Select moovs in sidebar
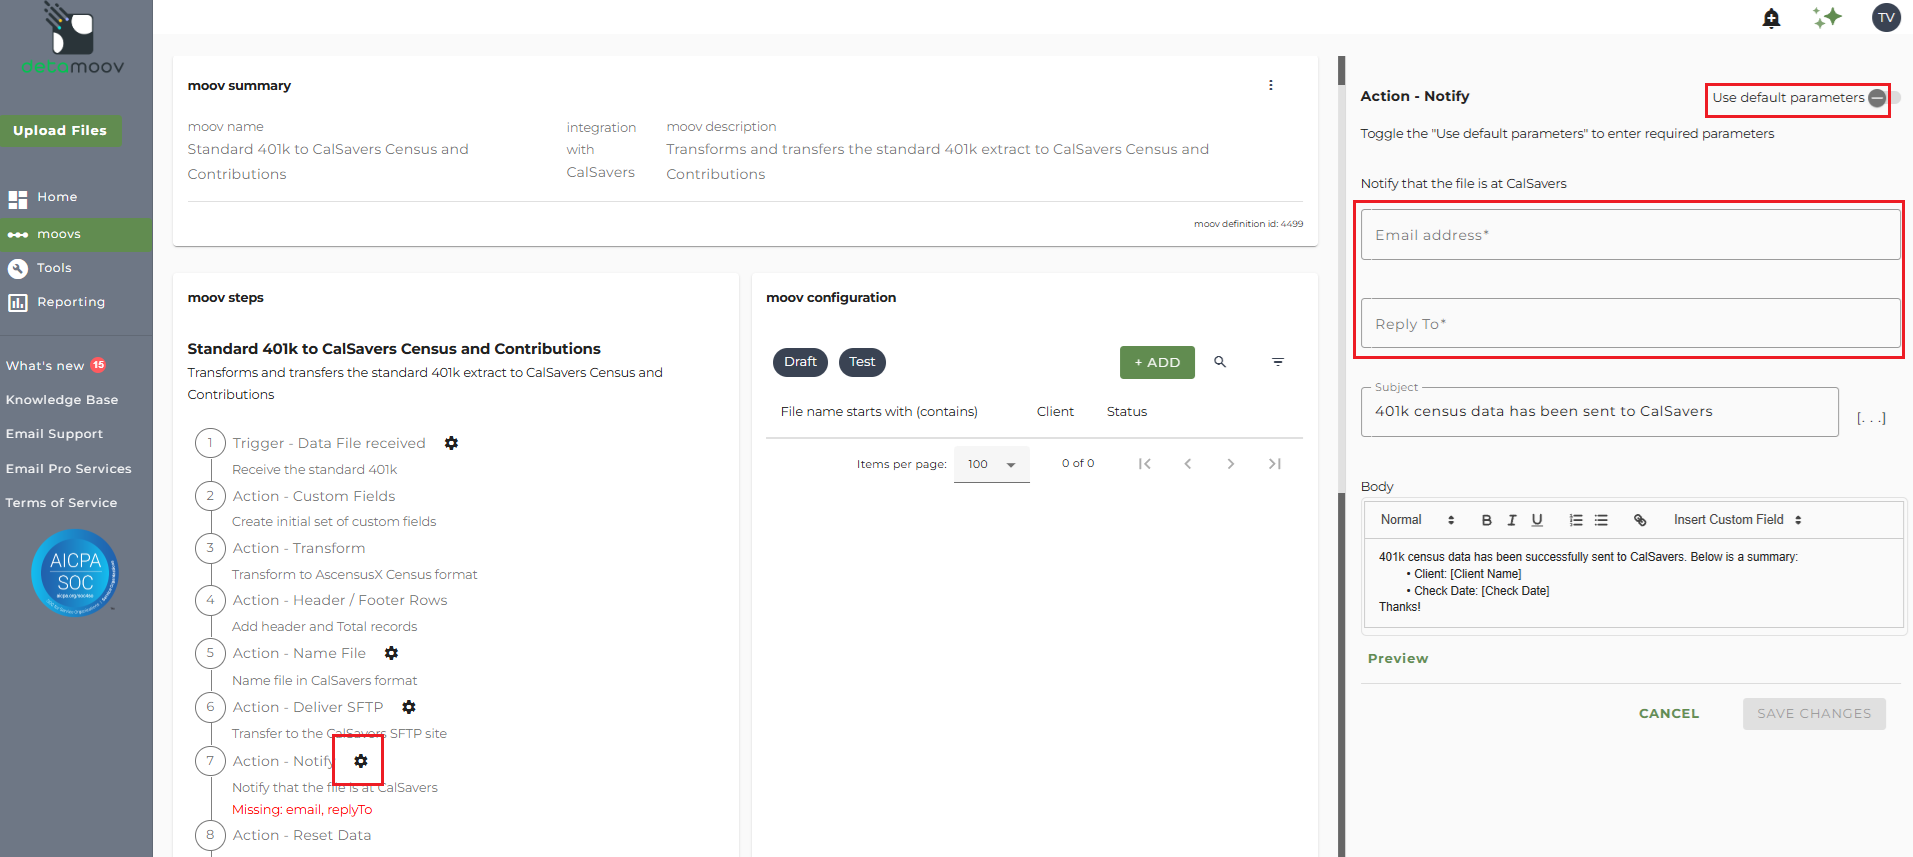Viewport: 1913px width, 857px height. (x=76, y=234)
